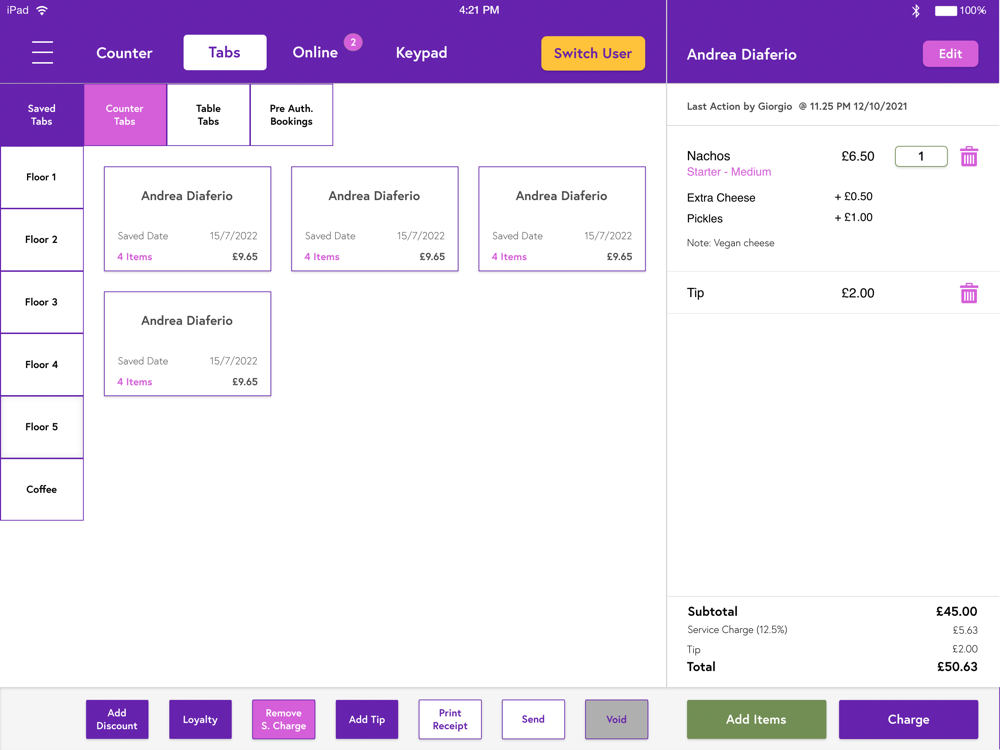Go to the Keypad tab
The image size is (1000, 750).
(x=421, y=53)
